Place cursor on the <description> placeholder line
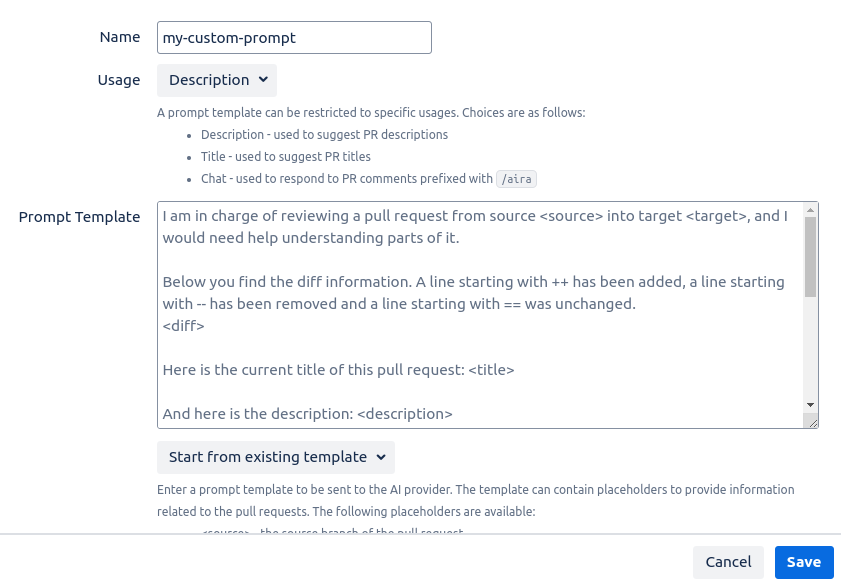Screen dimensions: 841x583 point(307,413)
